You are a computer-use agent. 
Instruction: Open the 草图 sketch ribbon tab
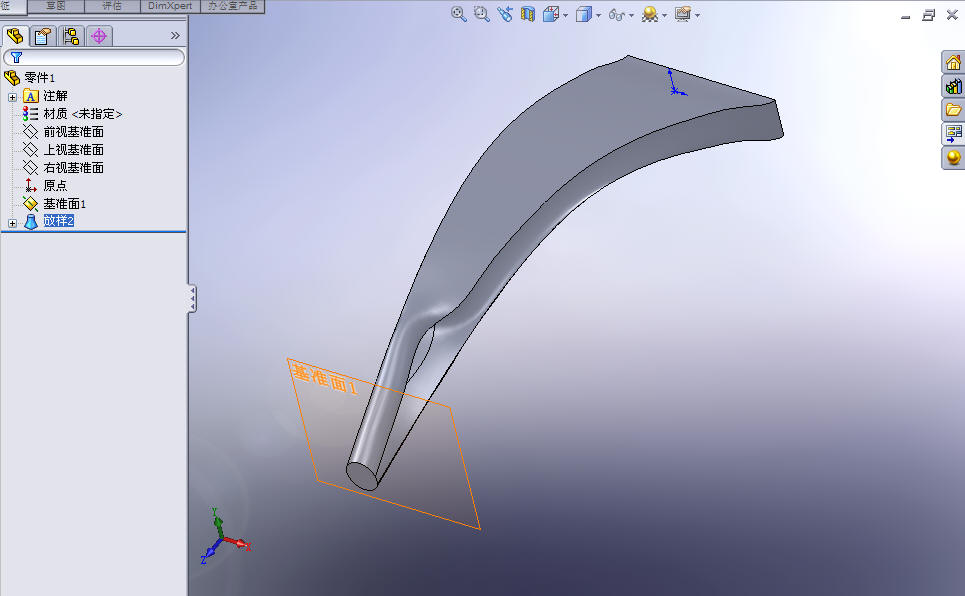tap(56, 6)
